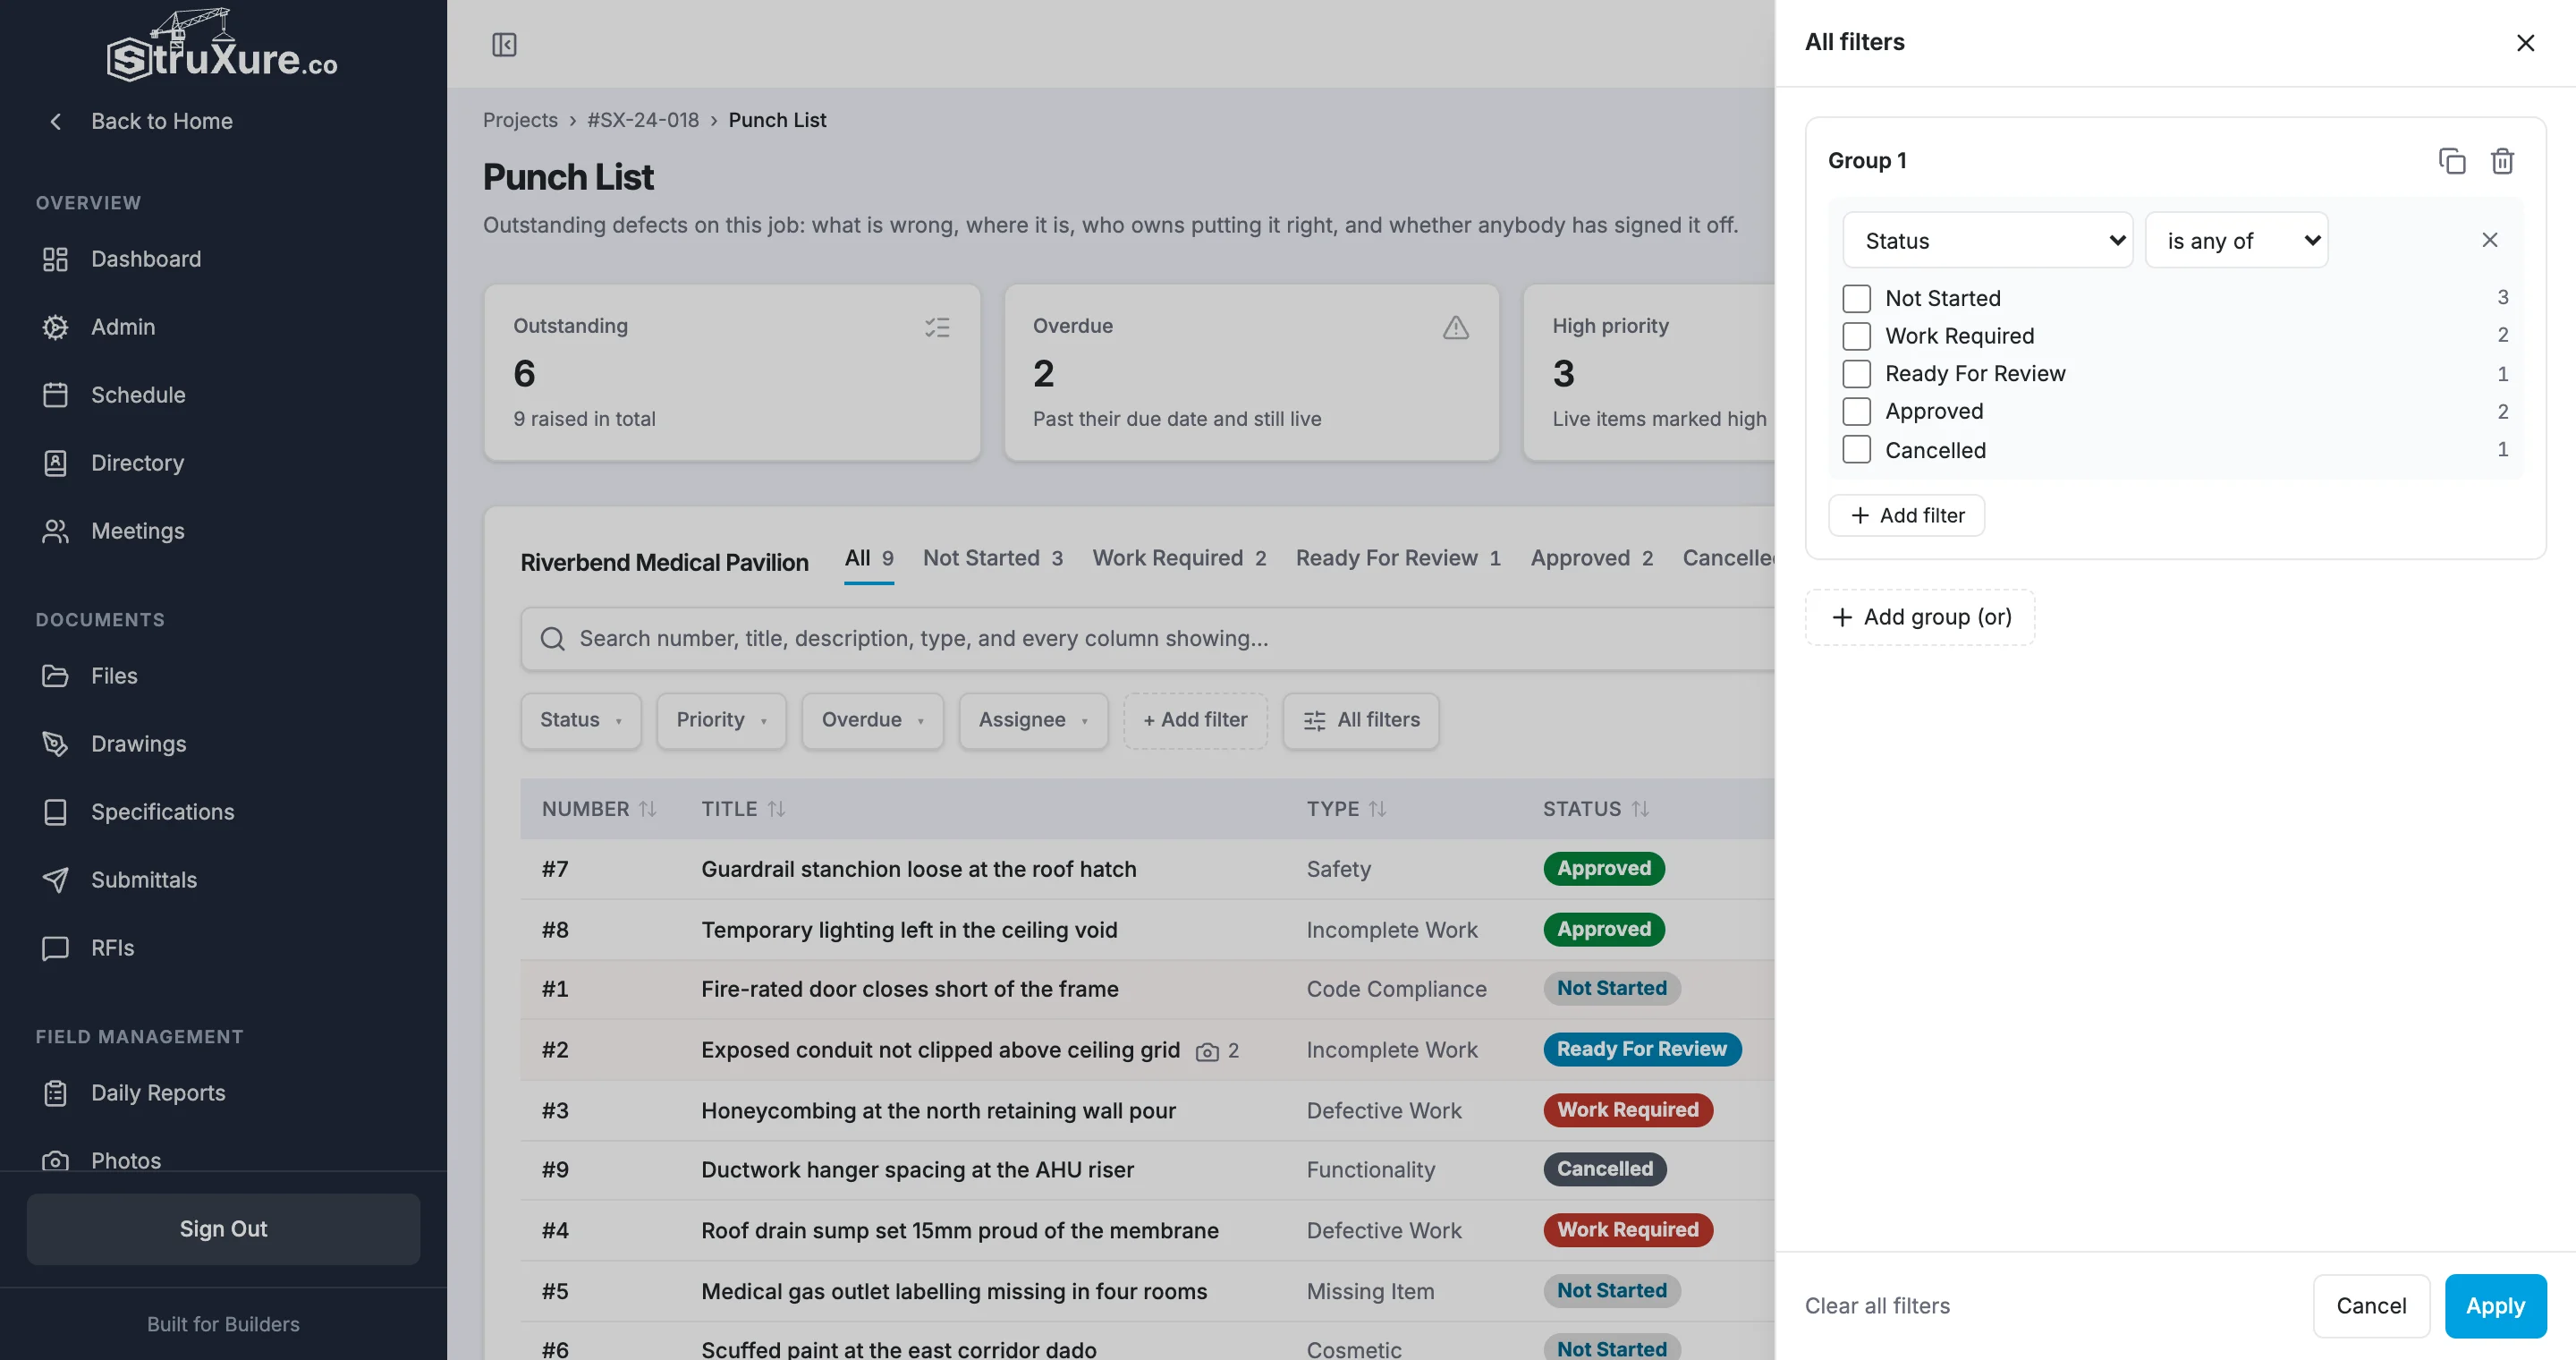Click the Projects breadcrumb link
The height and width of the screenshot is (1360, 2576).
click(520, 120)
